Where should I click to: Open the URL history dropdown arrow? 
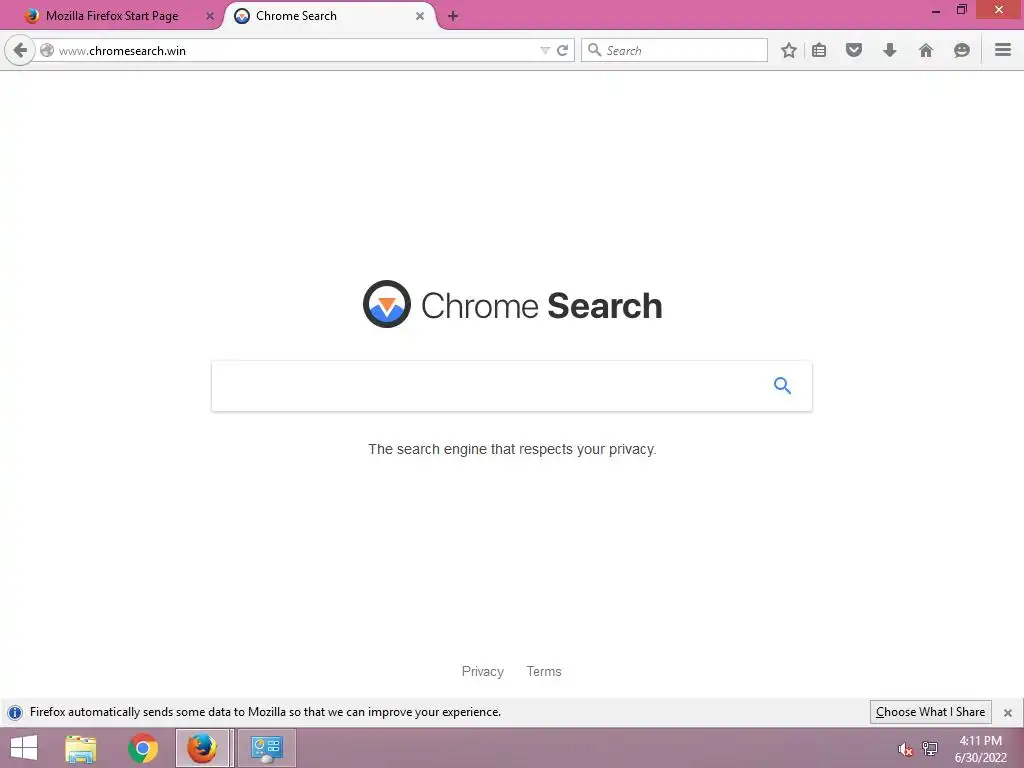click(x=545, y=50)
